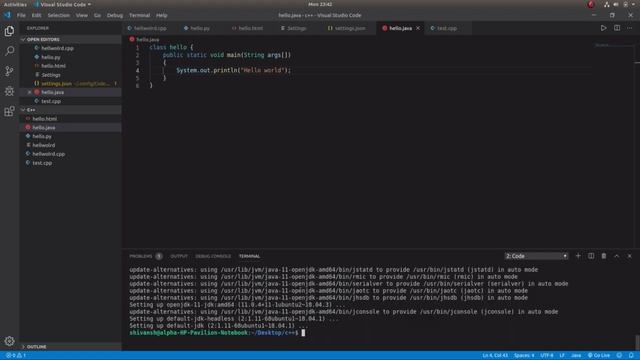Collapse the Open Editors section

[x=71, y=40]
